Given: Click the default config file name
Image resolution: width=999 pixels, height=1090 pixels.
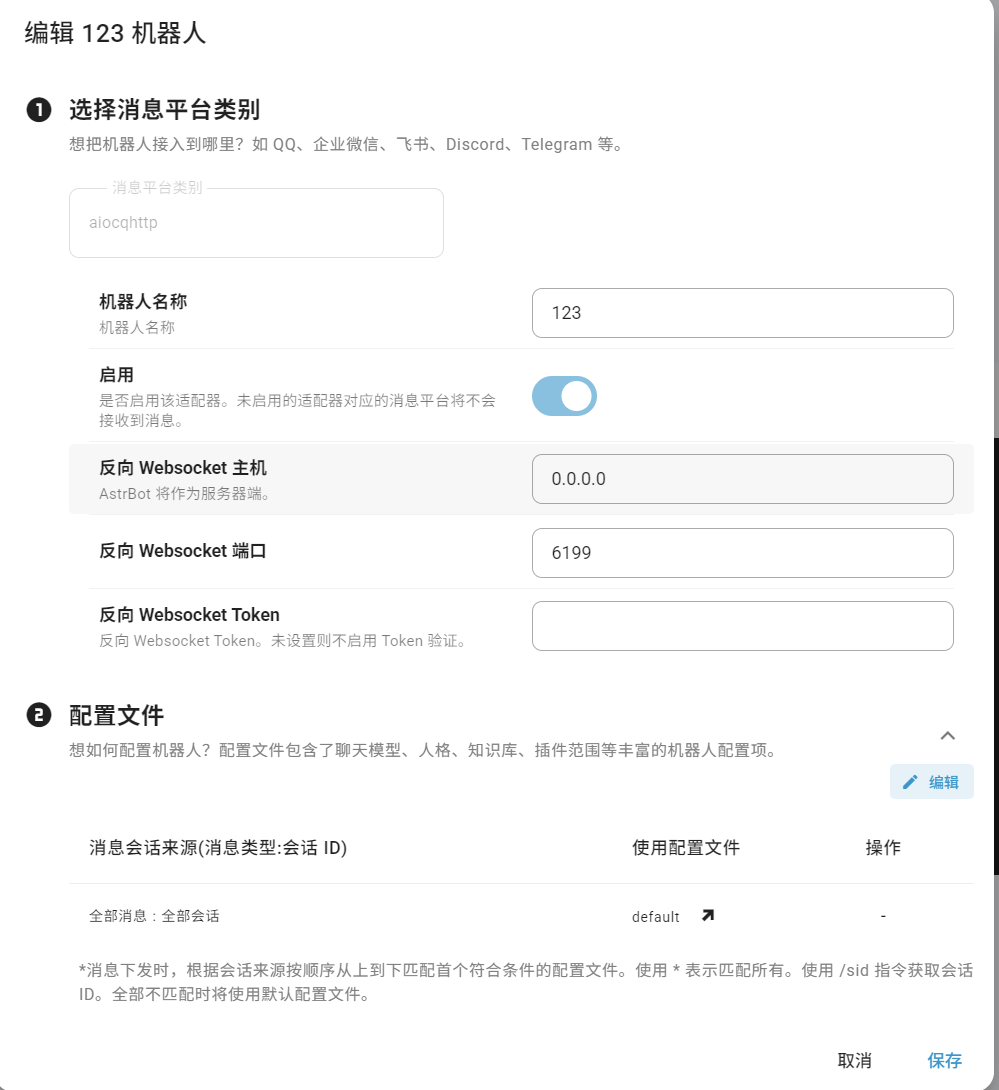Looking at the screenshot, I should coord(655,917).
